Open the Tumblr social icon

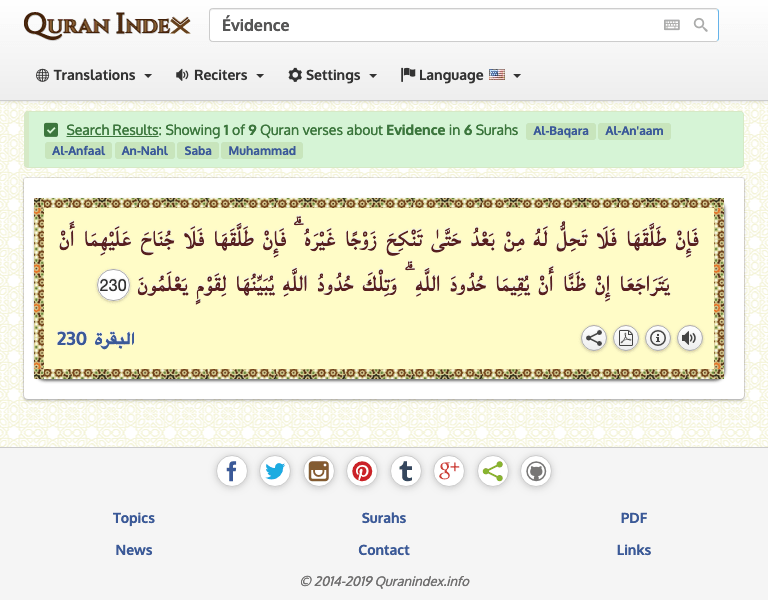pyautogui.click(x=406, y=471)
